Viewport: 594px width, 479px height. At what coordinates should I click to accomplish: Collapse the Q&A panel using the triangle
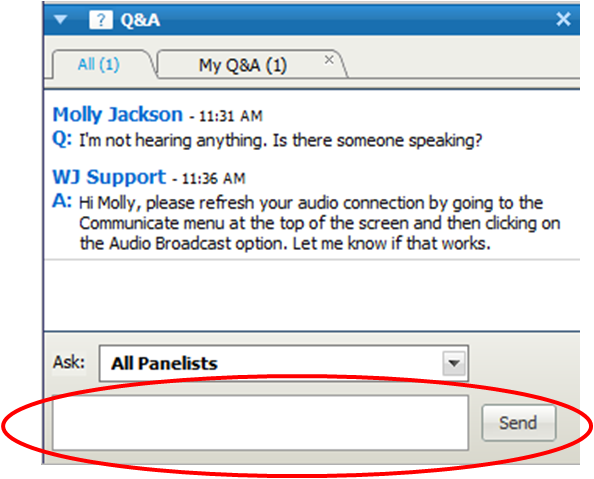point(61,19)
